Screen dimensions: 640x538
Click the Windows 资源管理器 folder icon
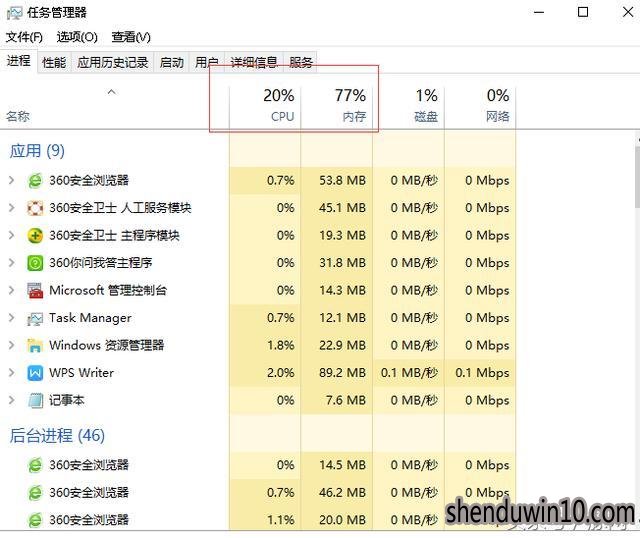(35, 345)
